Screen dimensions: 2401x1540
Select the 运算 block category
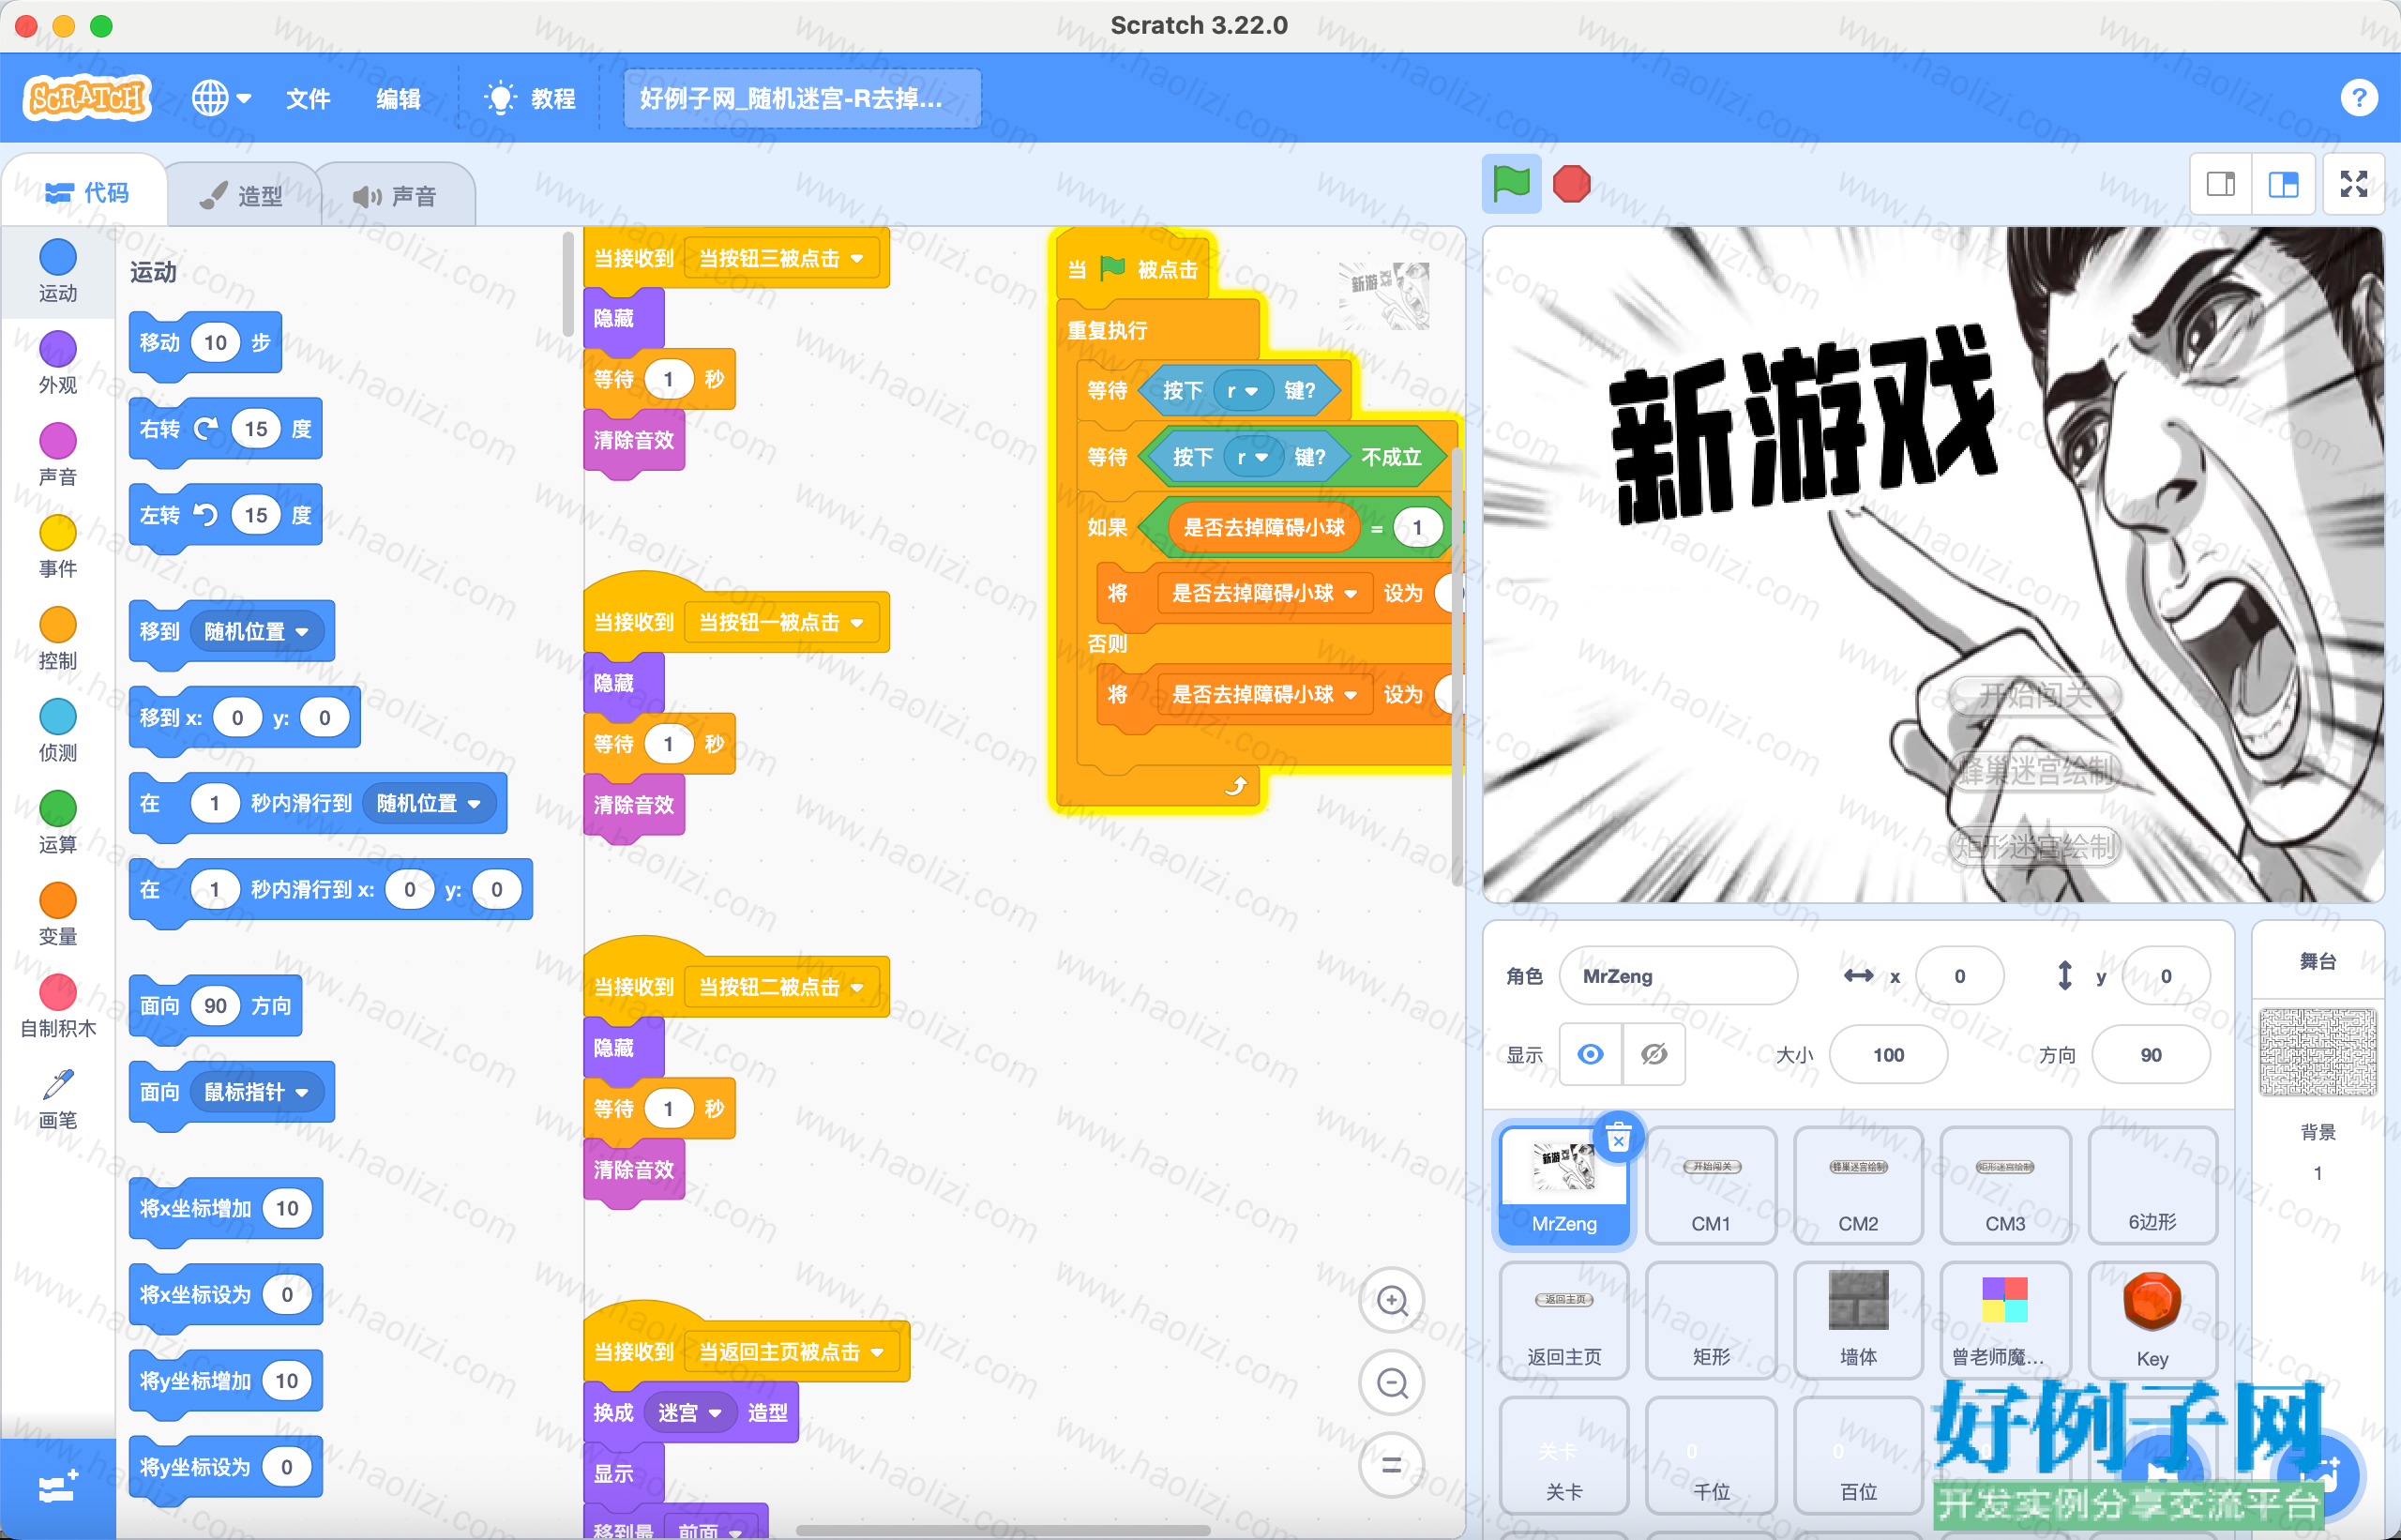coord(58,822)
